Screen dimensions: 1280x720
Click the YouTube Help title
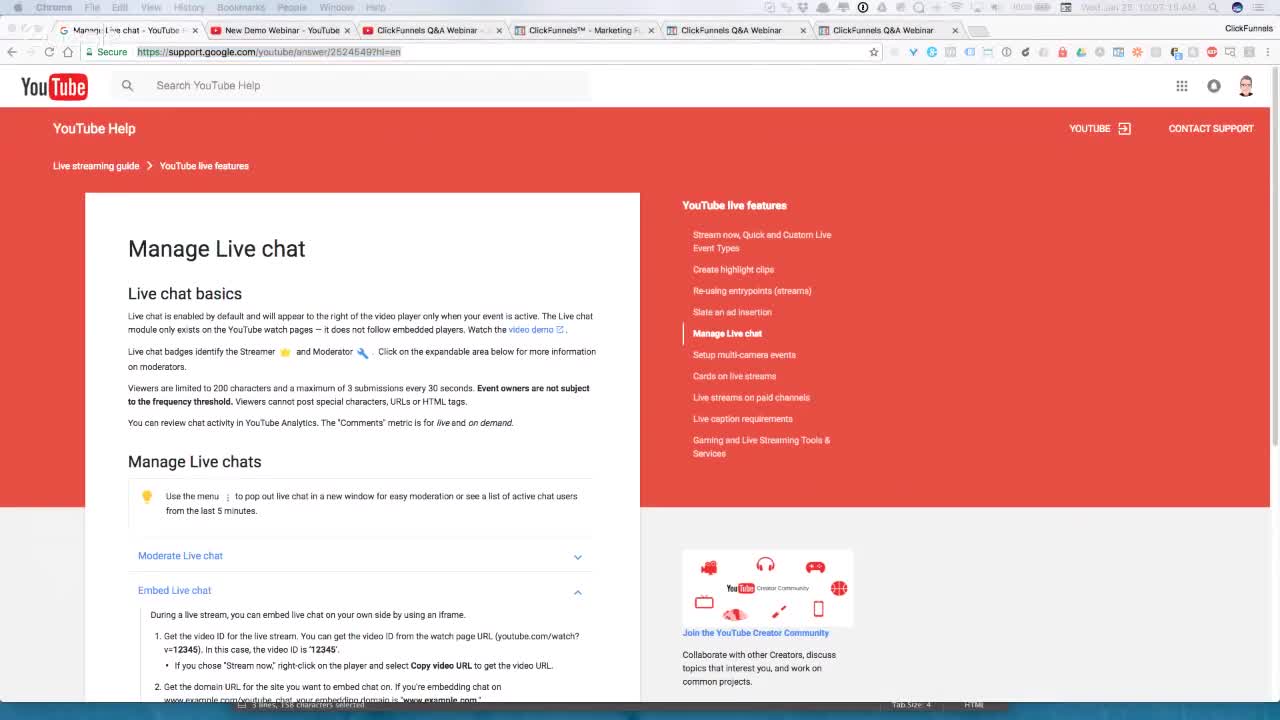click(x=94, y=128)
